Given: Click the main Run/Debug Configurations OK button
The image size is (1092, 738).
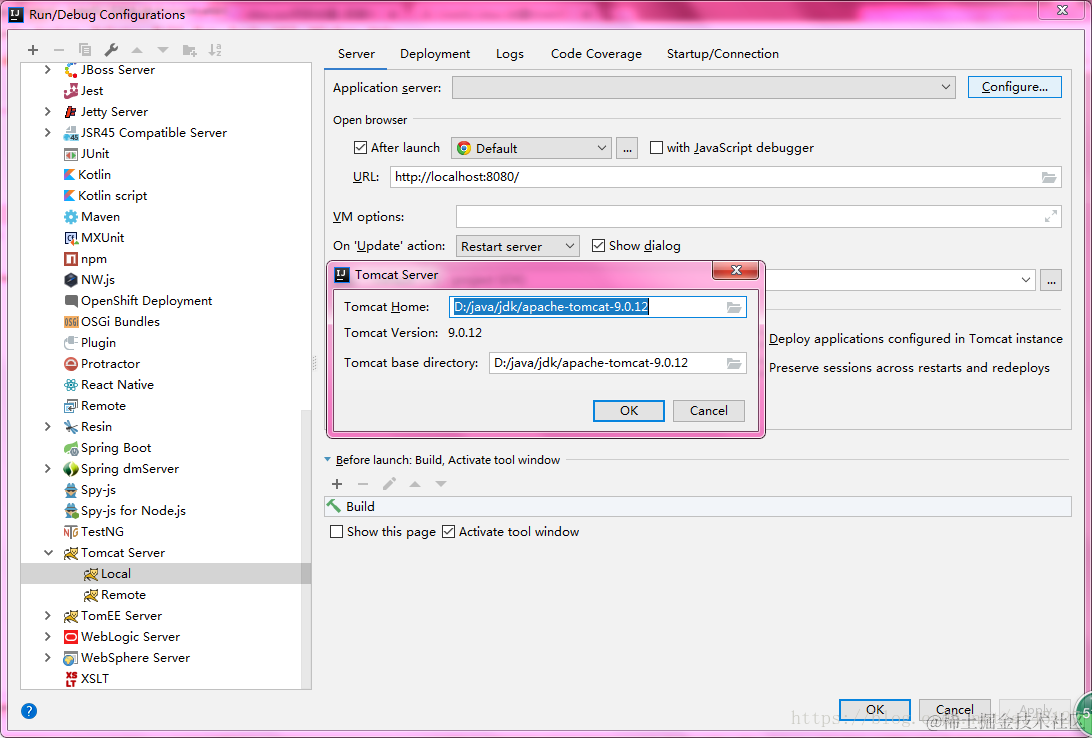Looking at the screenshot, I should (x=875, y=709).
